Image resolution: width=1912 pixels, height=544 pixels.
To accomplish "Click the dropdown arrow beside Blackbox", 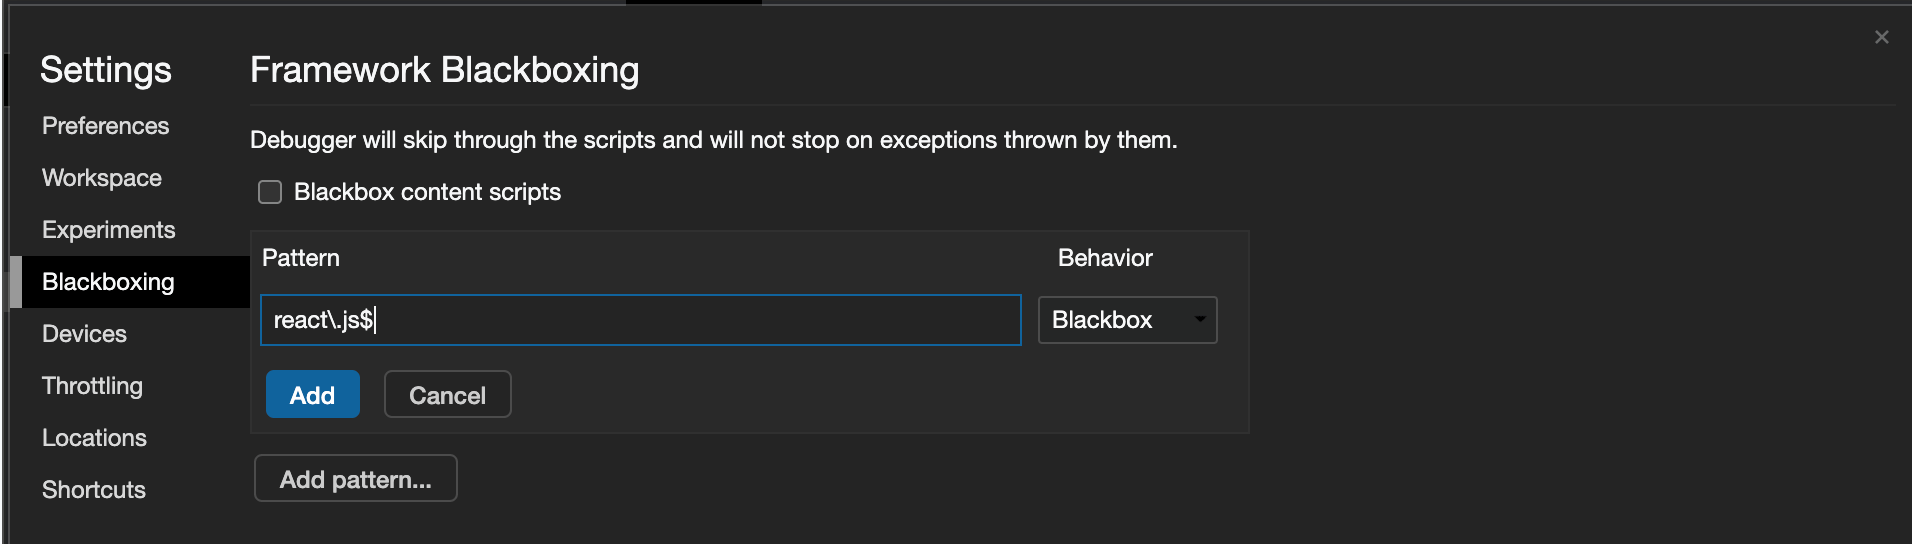I will click(x=1199, y=320).
